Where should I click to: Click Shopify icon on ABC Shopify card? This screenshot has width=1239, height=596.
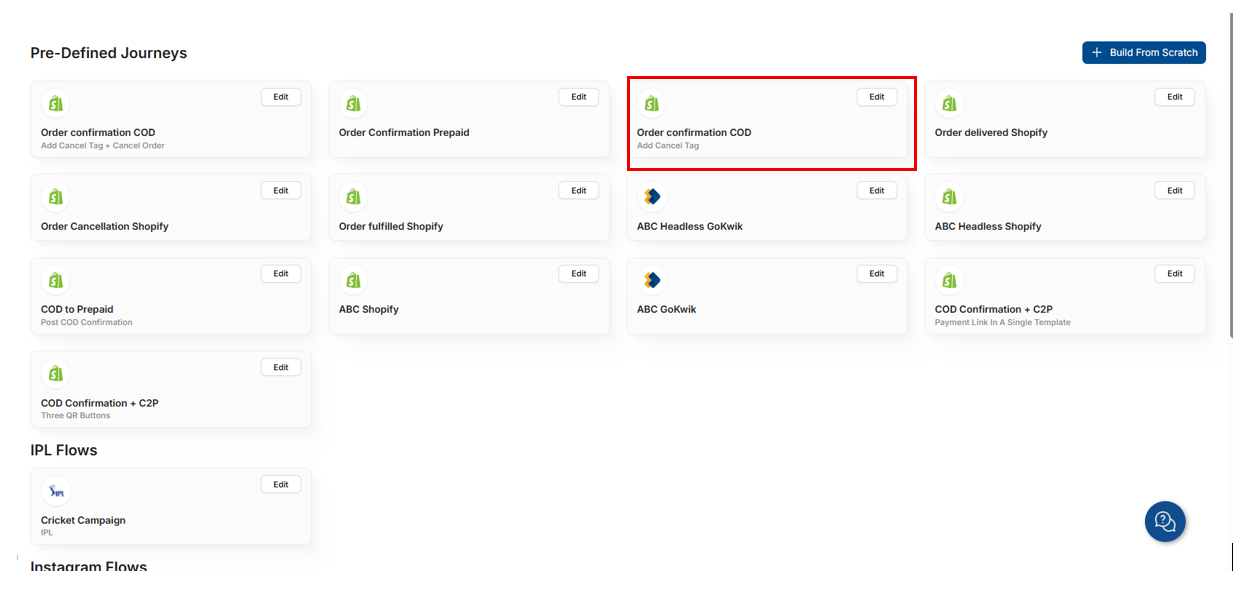pos(353,280)
